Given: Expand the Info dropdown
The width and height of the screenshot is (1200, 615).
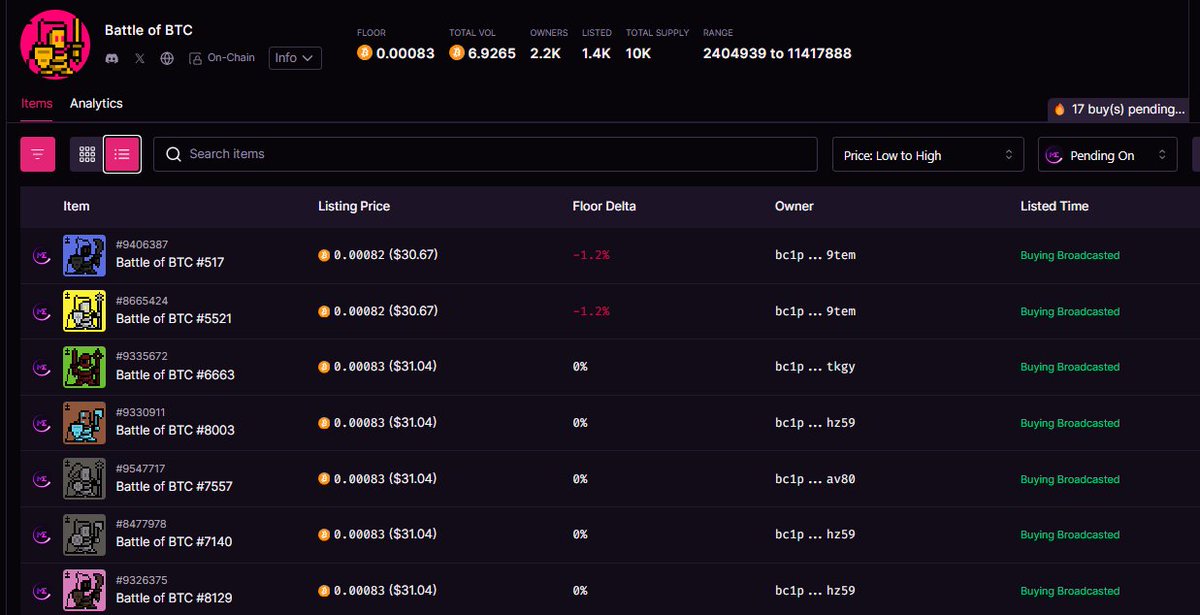Looking at the screenshot, I should coord(295,58).
